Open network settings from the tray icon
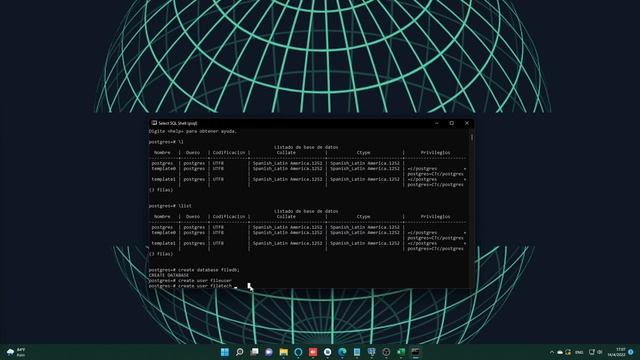This screenshot has width=640, height=360. (x=592, y=352)
